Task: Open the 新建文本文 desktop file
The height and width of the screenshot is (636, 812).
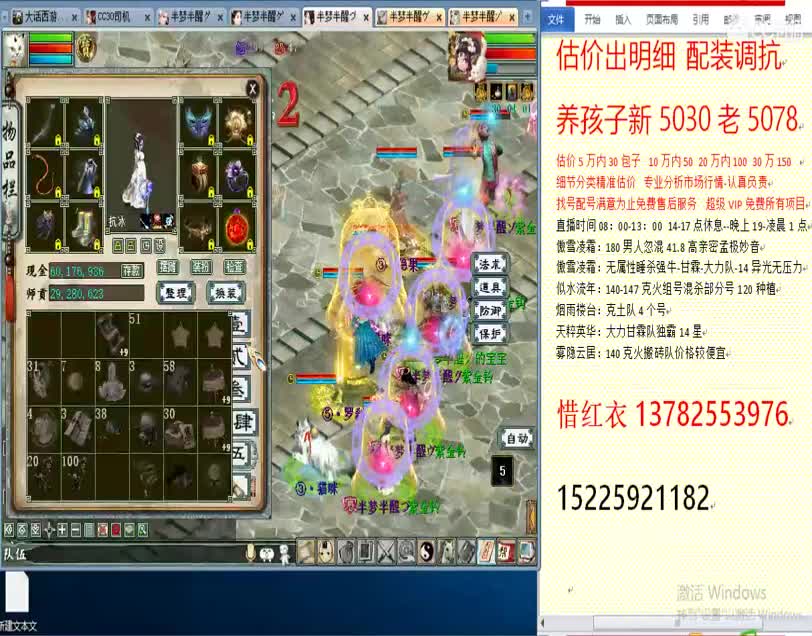Action: click(x=18, y=602)
